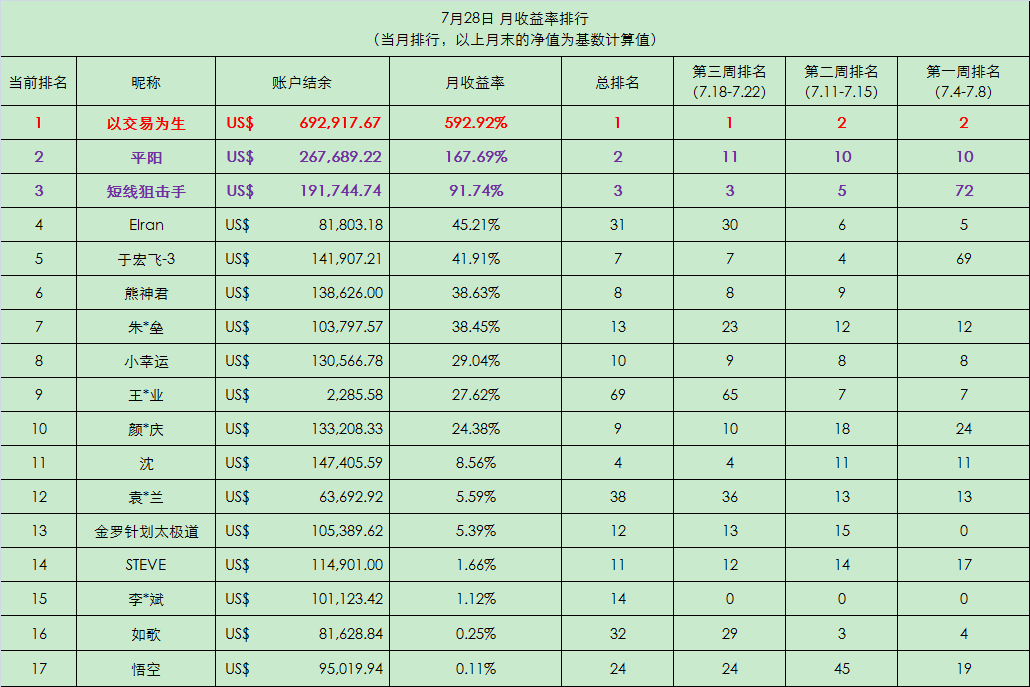Click nickname "Elran"

[x=146, y=225]
